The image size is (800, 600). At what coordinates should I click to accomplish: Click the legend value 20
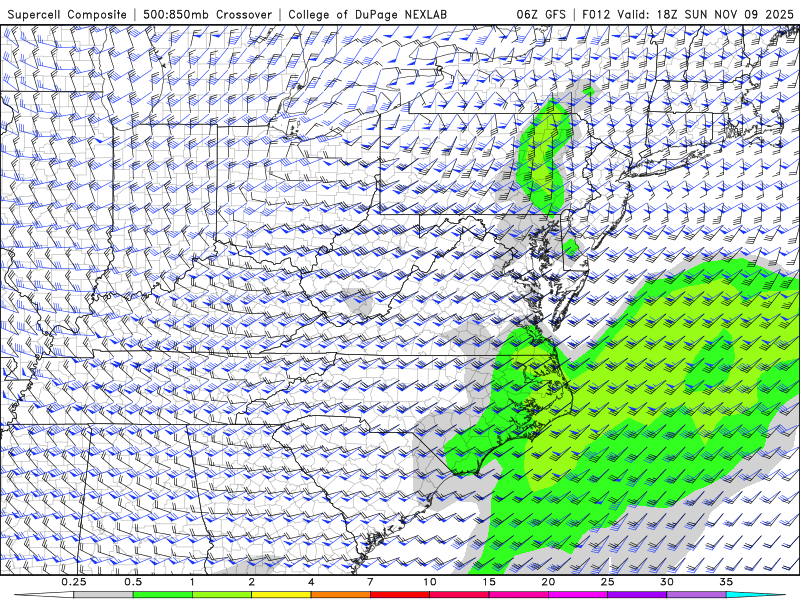click(548, 582)
